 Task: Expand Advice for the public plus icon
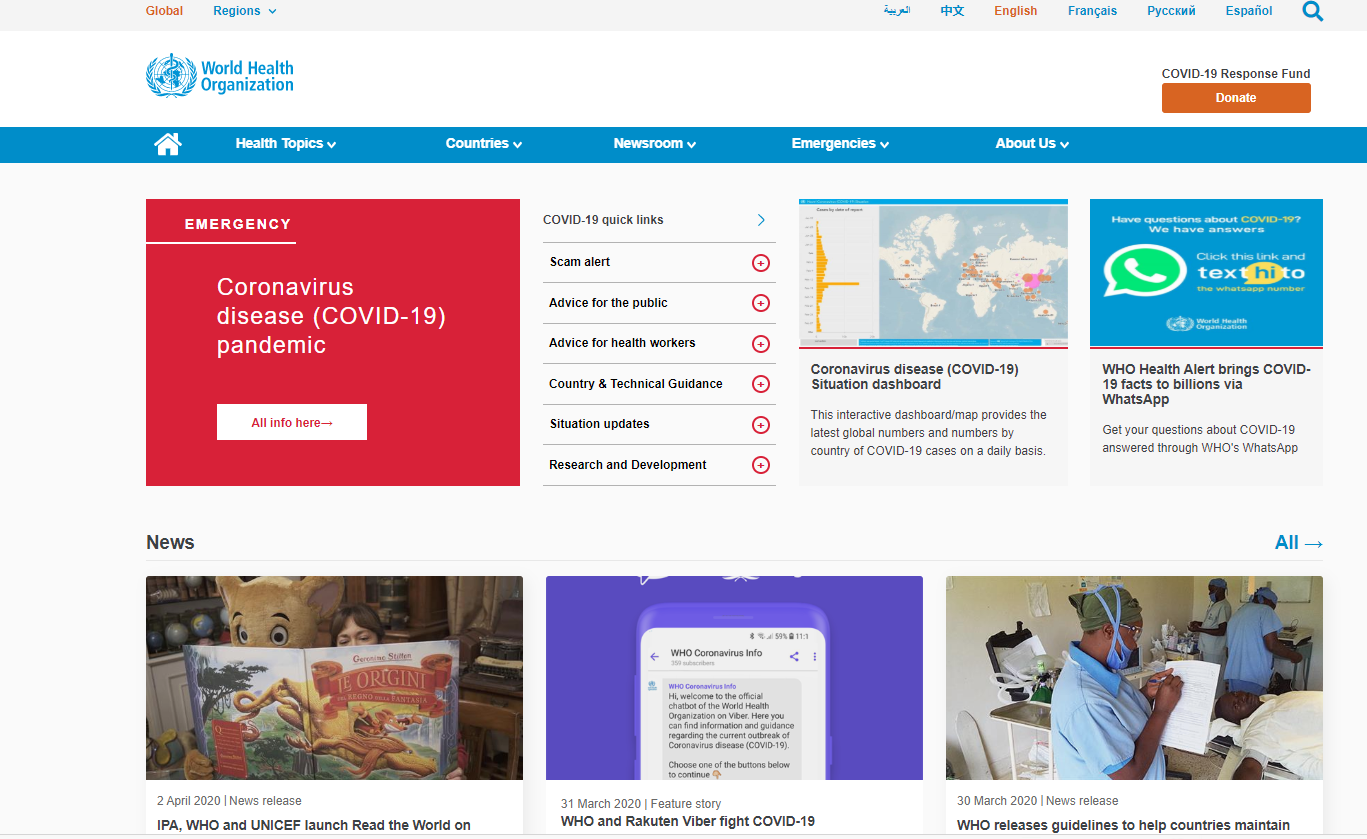pos(760,303)
